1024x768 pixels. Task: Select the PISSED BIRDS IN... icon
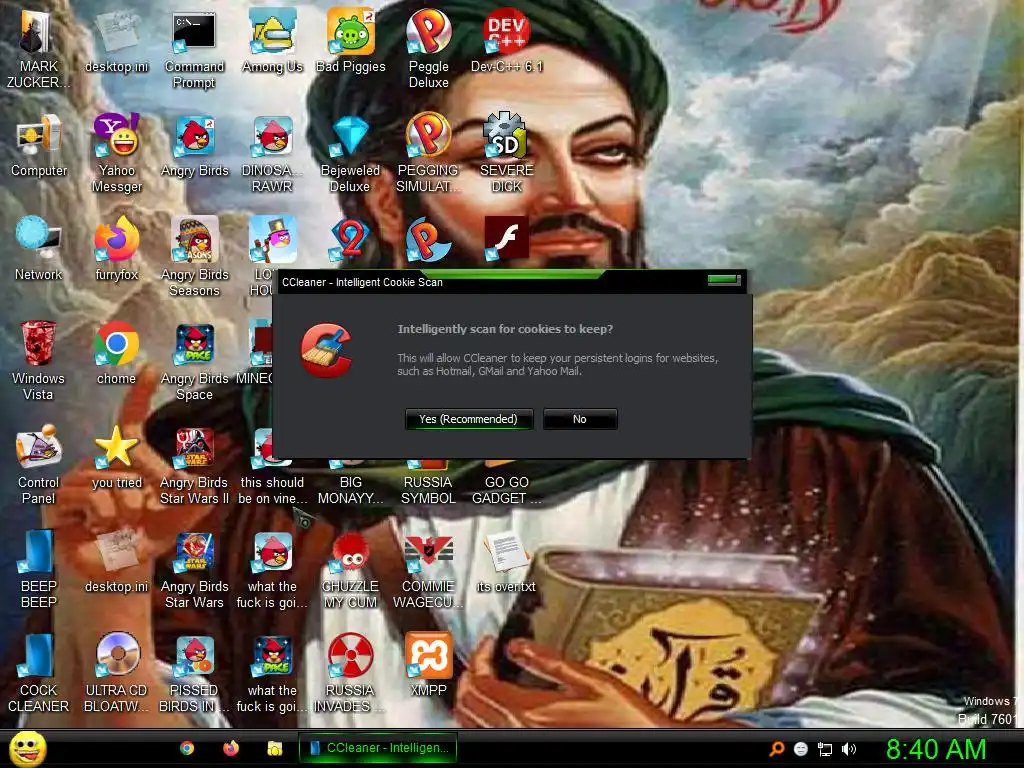click(x=195, y=673)
